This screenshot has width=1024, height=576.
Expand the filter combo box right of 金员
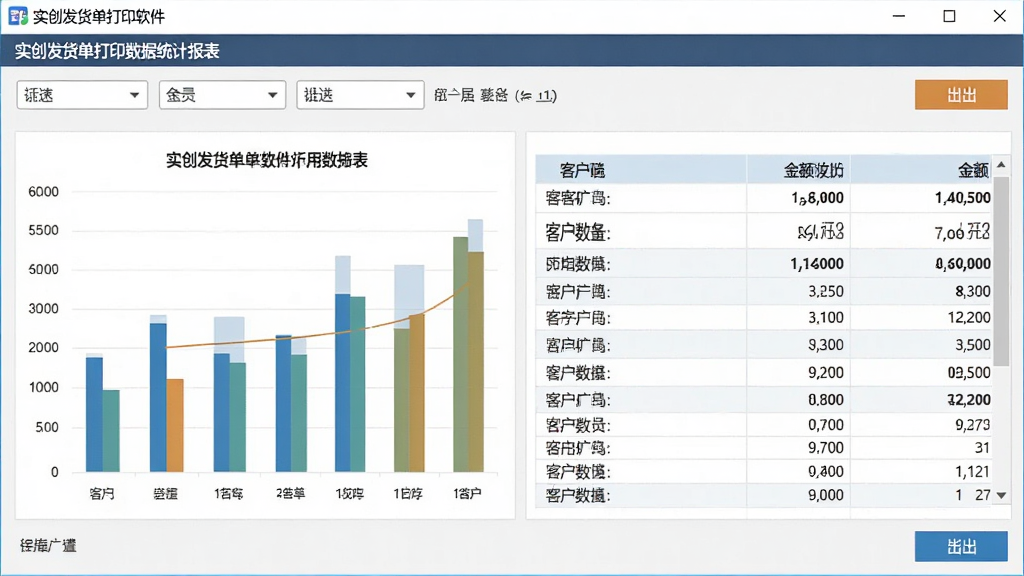click(360, 95)
